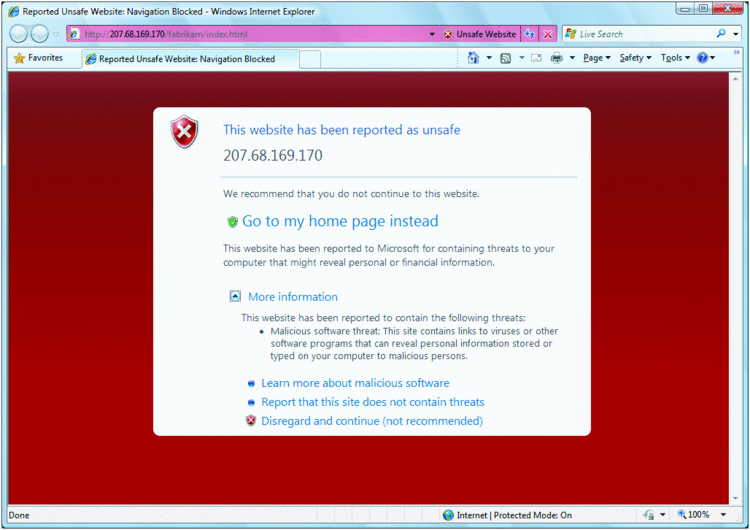750x530 pixels.
Task: Open the zoom level dropdown arrow
Action: pos(723,515)
